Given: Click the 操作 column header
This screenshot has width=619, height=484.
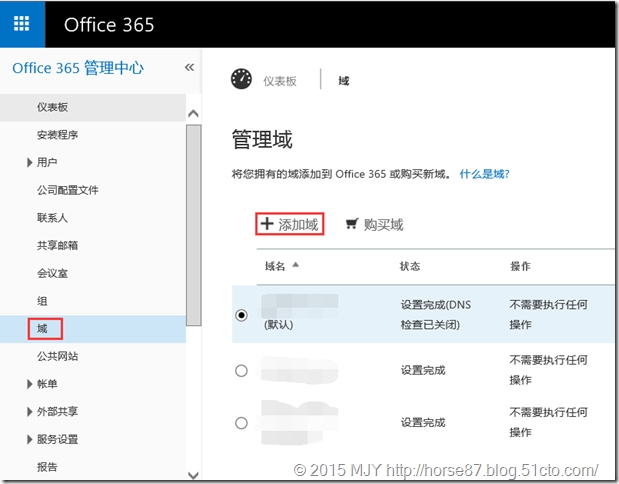Looking at the screenshot, I should coord(520,266).
